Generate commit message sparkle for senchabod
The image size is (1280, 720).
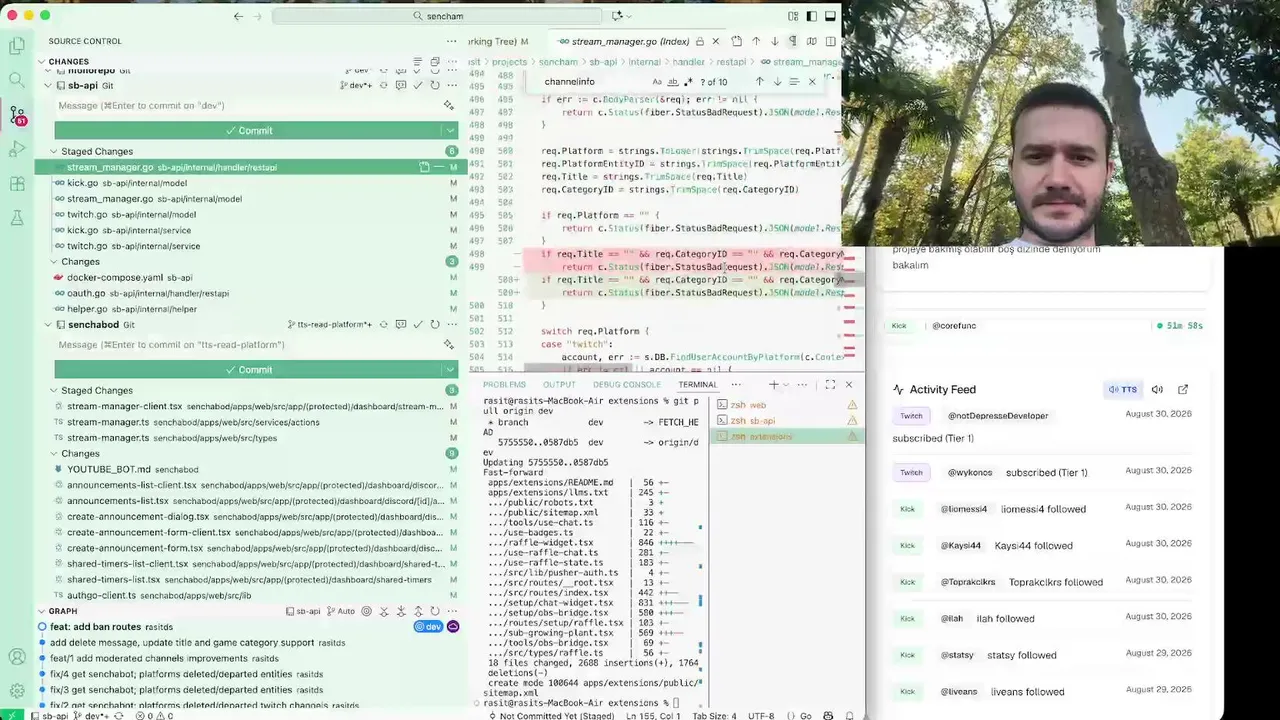coord(449,344)
